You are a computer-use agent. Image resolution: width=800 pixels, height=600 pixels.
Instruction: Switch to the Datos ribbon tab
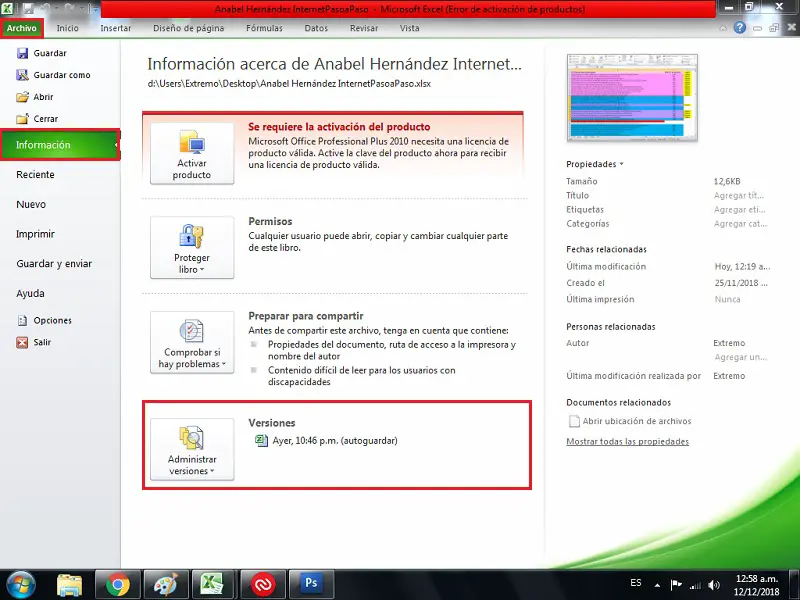(316, 28)
